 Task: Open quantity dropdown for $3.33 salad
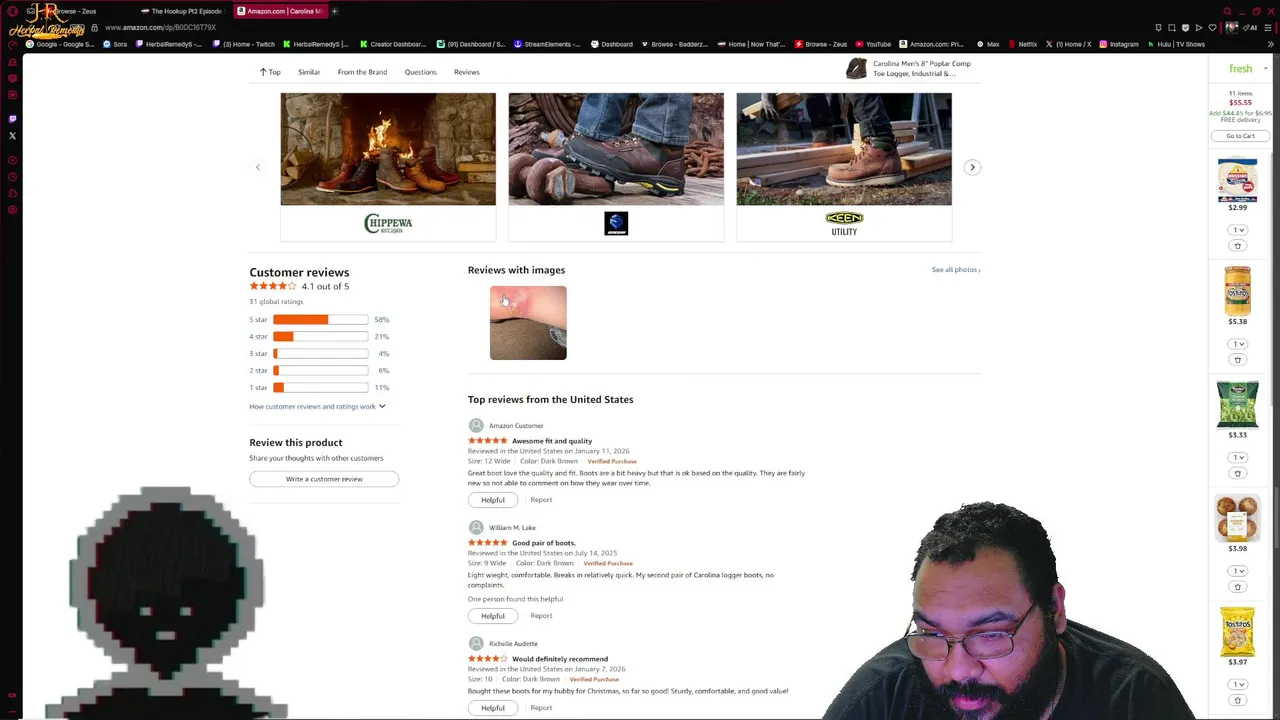[1238, 457]
